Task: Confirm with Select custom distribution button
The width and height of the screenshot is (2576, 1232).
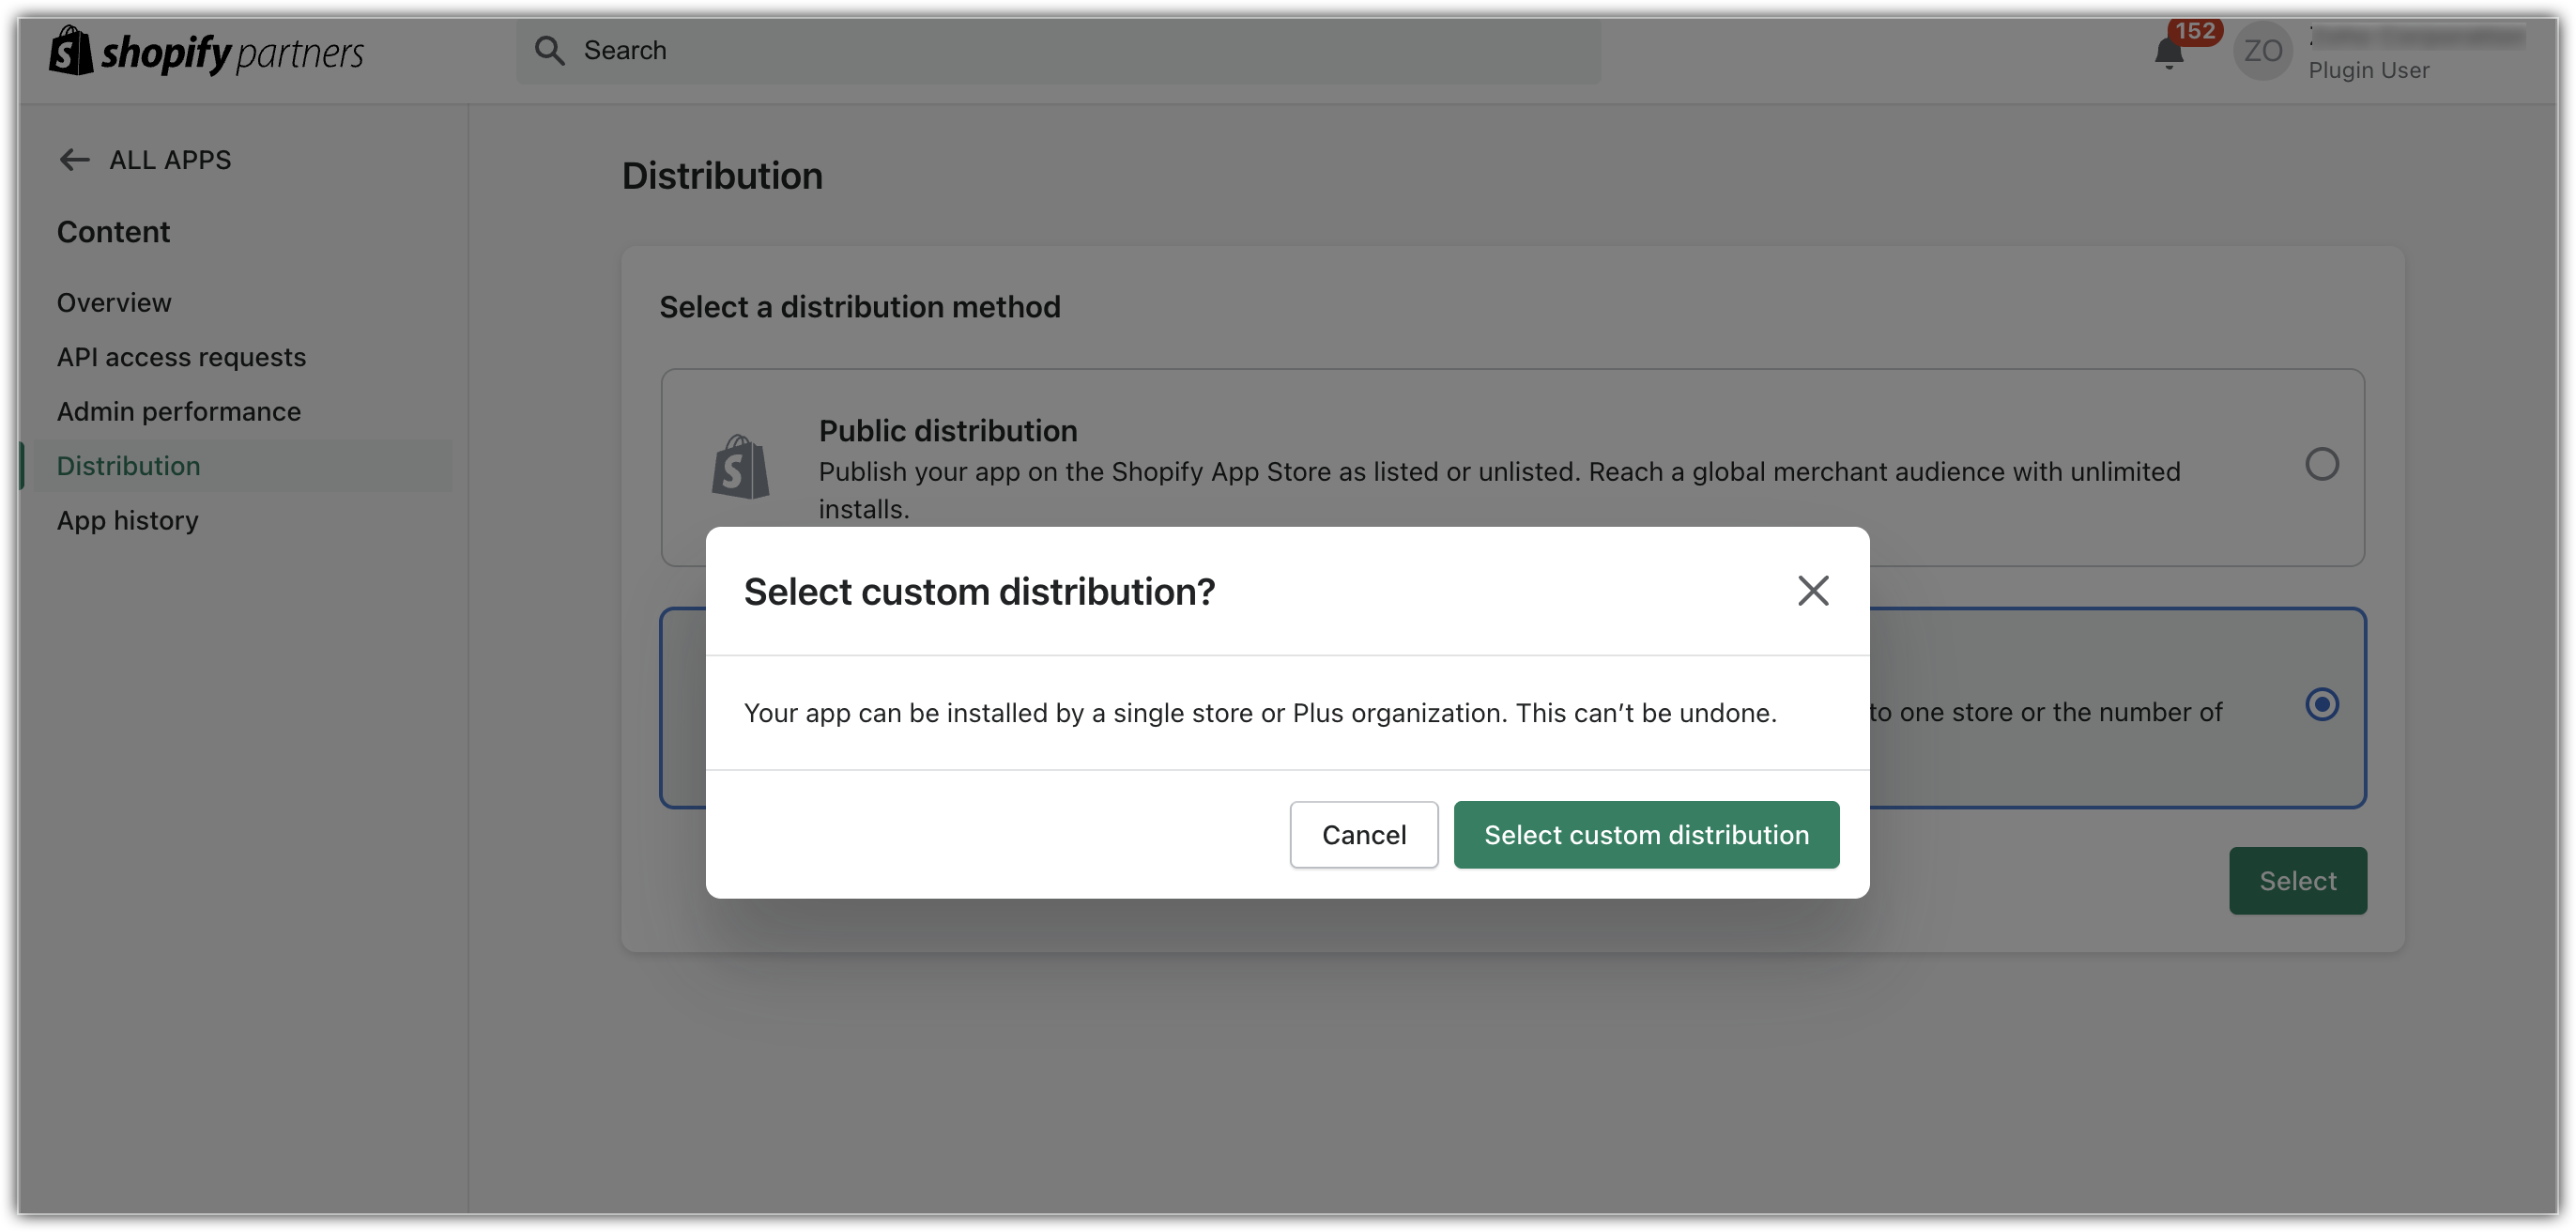Action: pos(1645,835)
